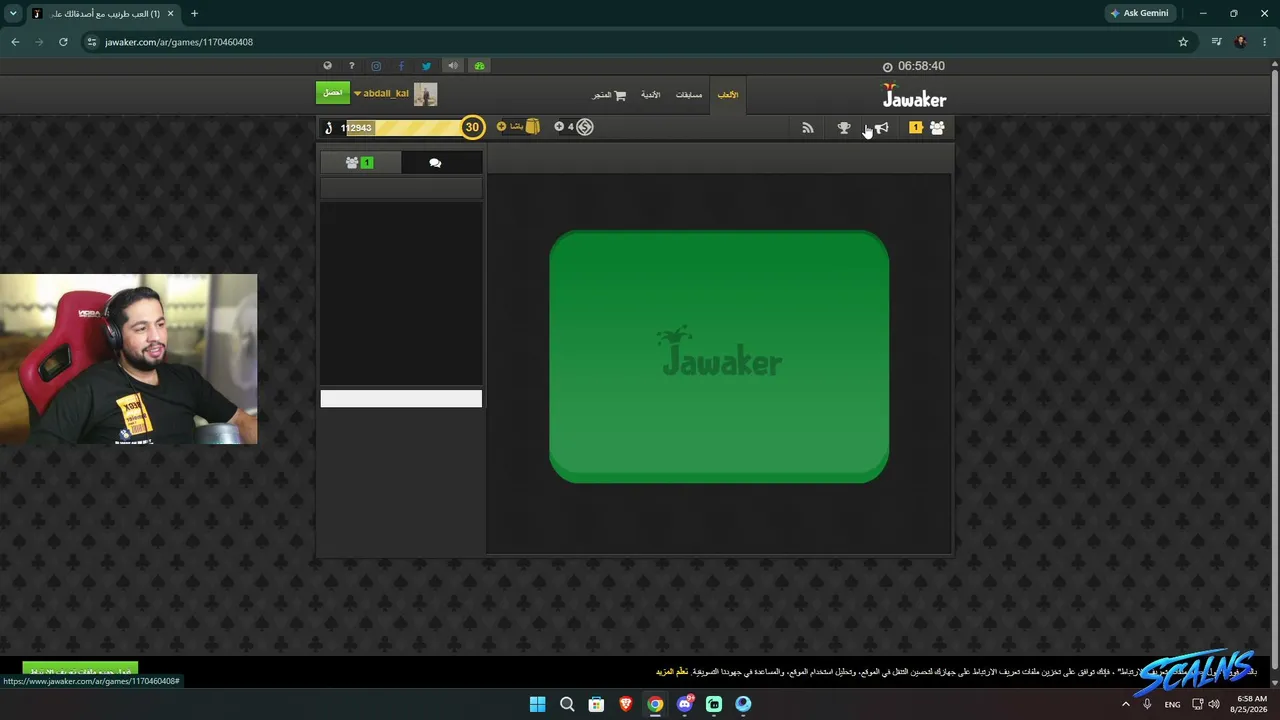This screenshot has height=720, width=1280.
Task: Open the المتجر store tab
Action: tap(609, 95)
